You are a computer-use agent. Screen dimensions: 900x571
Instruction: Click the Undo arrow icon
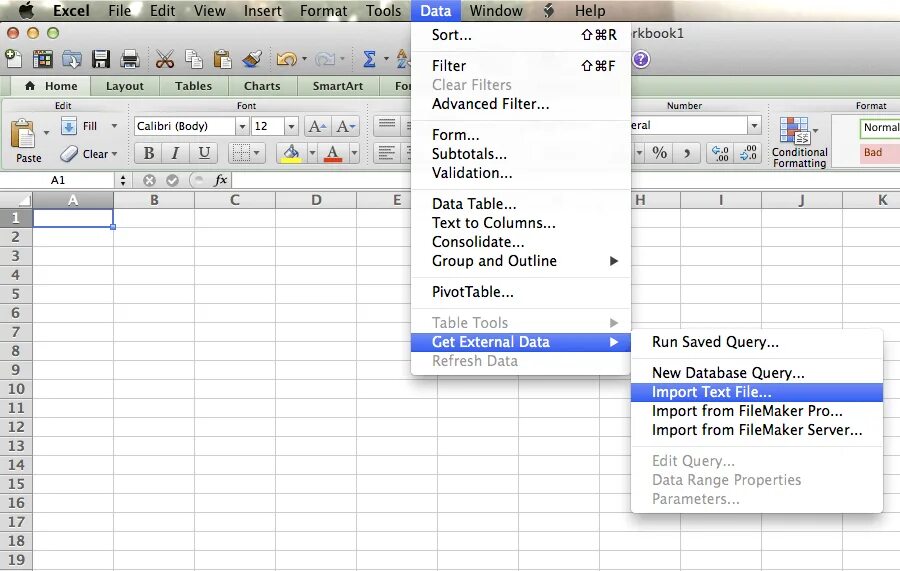click(286, 59)
